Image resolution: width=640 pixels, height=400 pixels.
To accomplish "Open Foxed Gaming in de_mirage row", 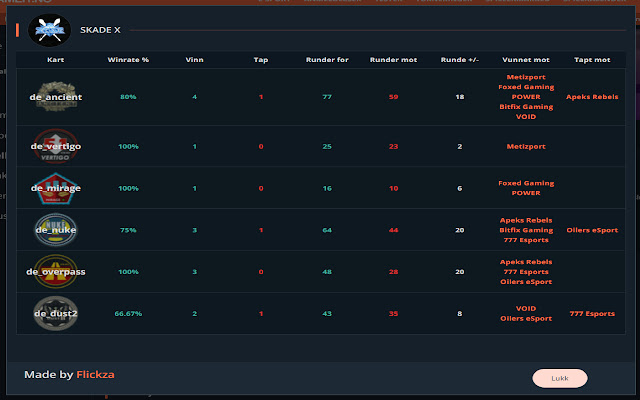I will [526, 183].
